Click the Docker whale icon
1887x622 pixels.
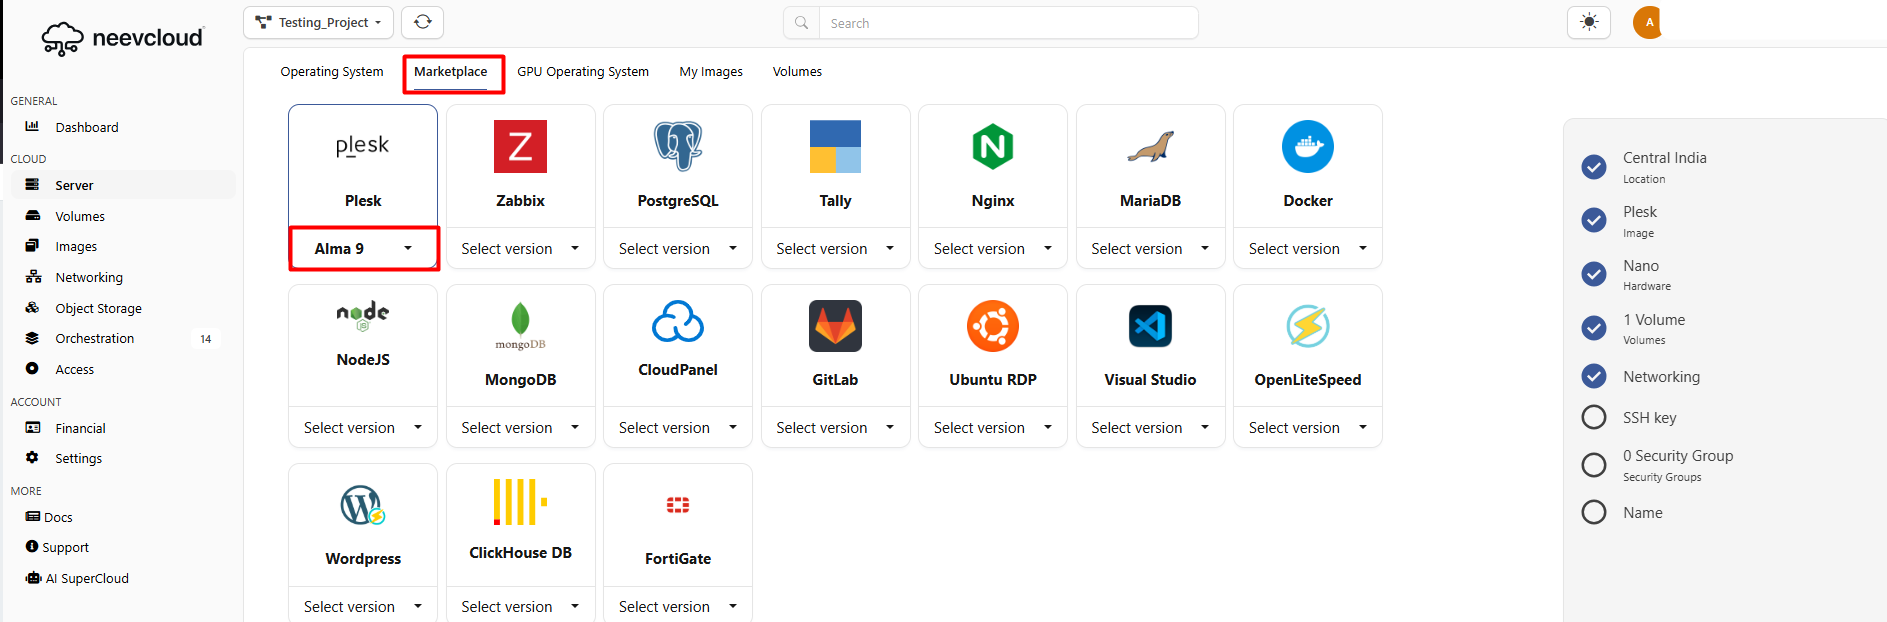pos(1307,147)
